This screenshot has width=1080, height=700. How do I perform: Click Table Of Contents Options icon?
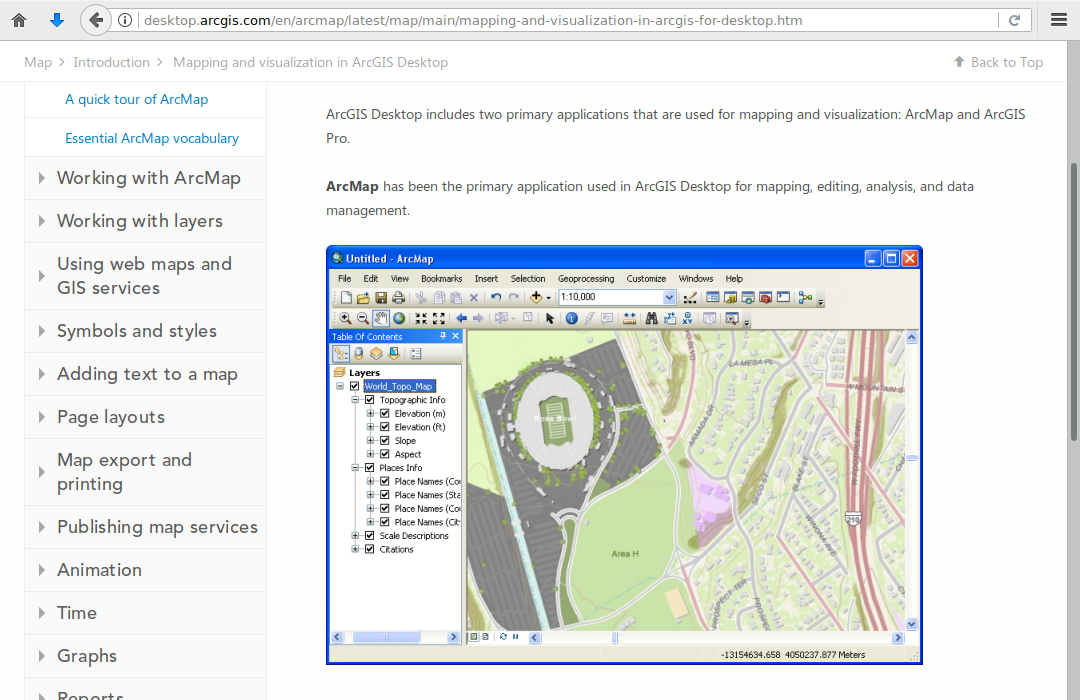pos(415,353)
